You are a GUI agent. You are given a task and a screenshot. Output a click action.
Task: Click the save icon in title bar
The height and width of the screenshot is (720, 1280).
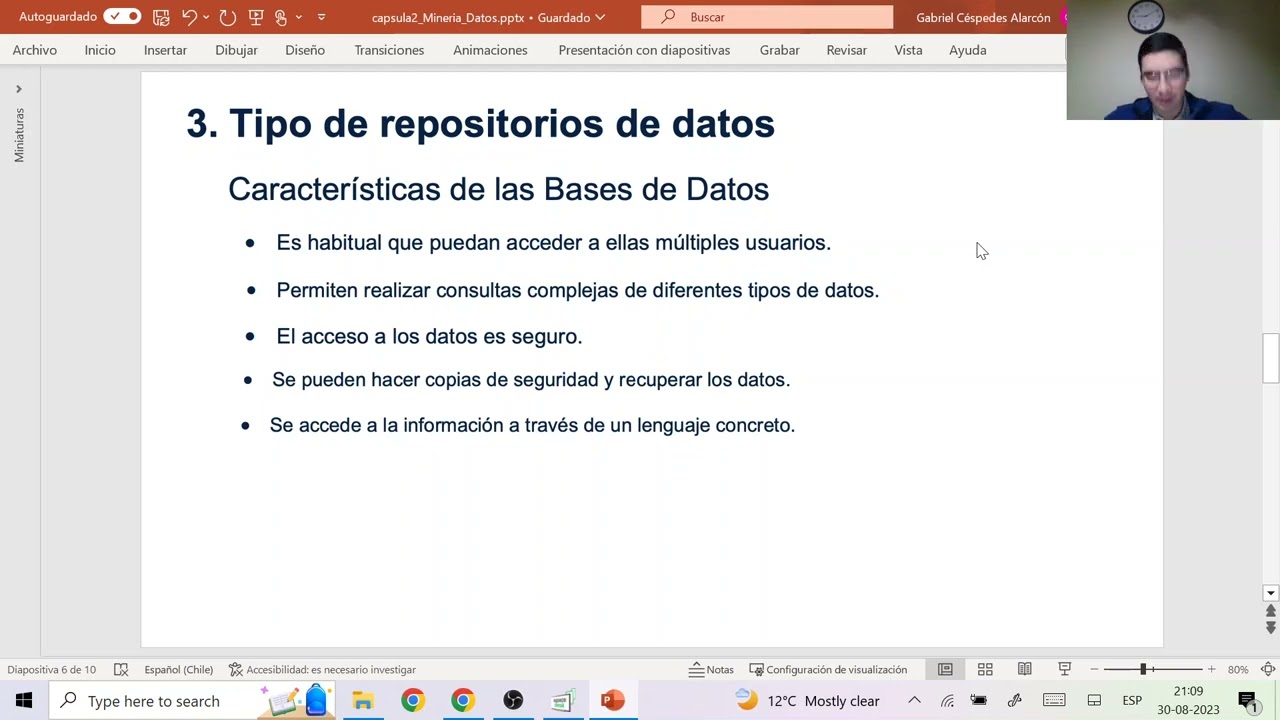(x=160, y=17)
